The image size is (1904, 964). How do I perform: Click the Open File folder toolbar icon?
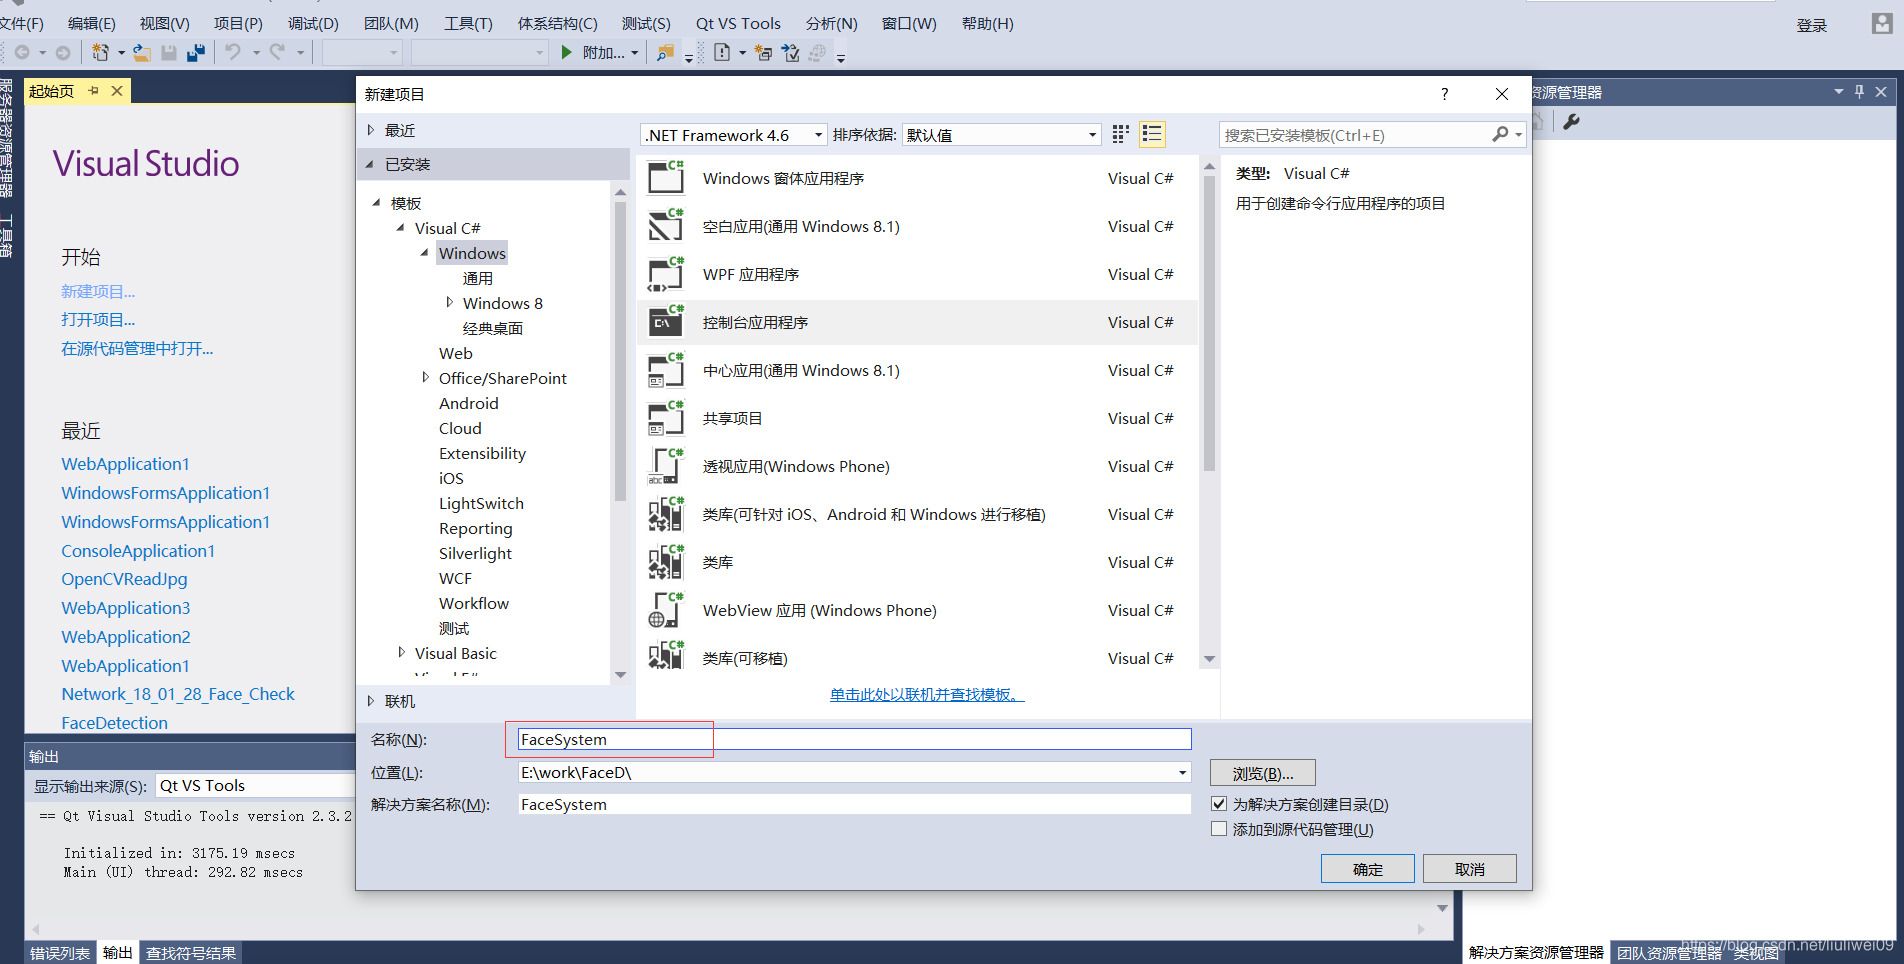point(142,52)
